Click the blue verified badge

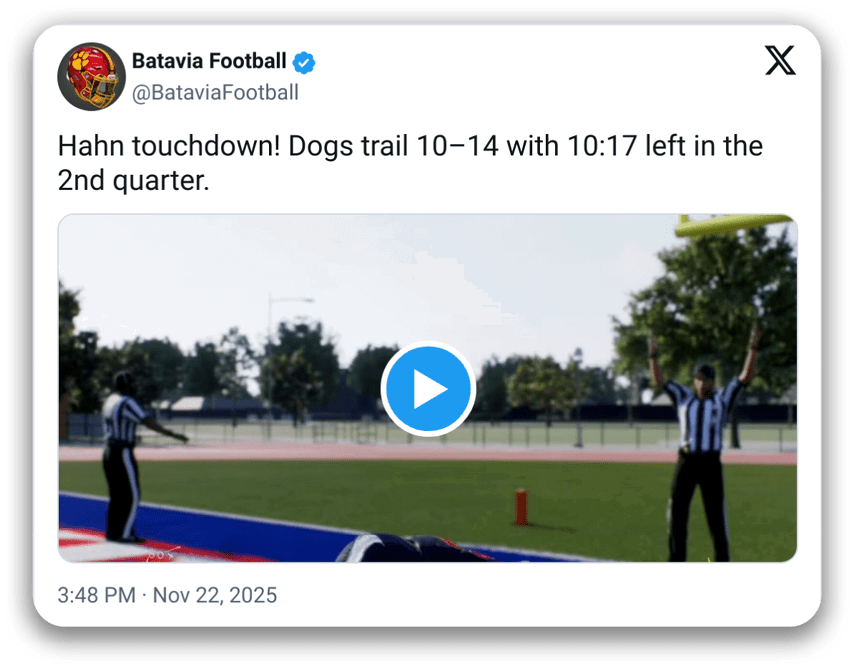(304, 62)
